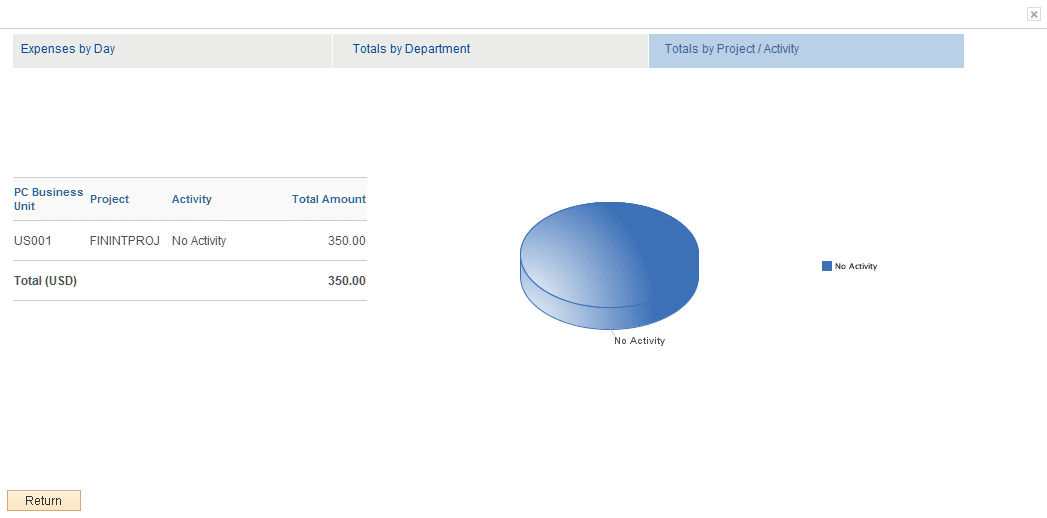Click the No Activity table cell
This screenshot has height=518, width=1047.
click(x=199, y=241)
